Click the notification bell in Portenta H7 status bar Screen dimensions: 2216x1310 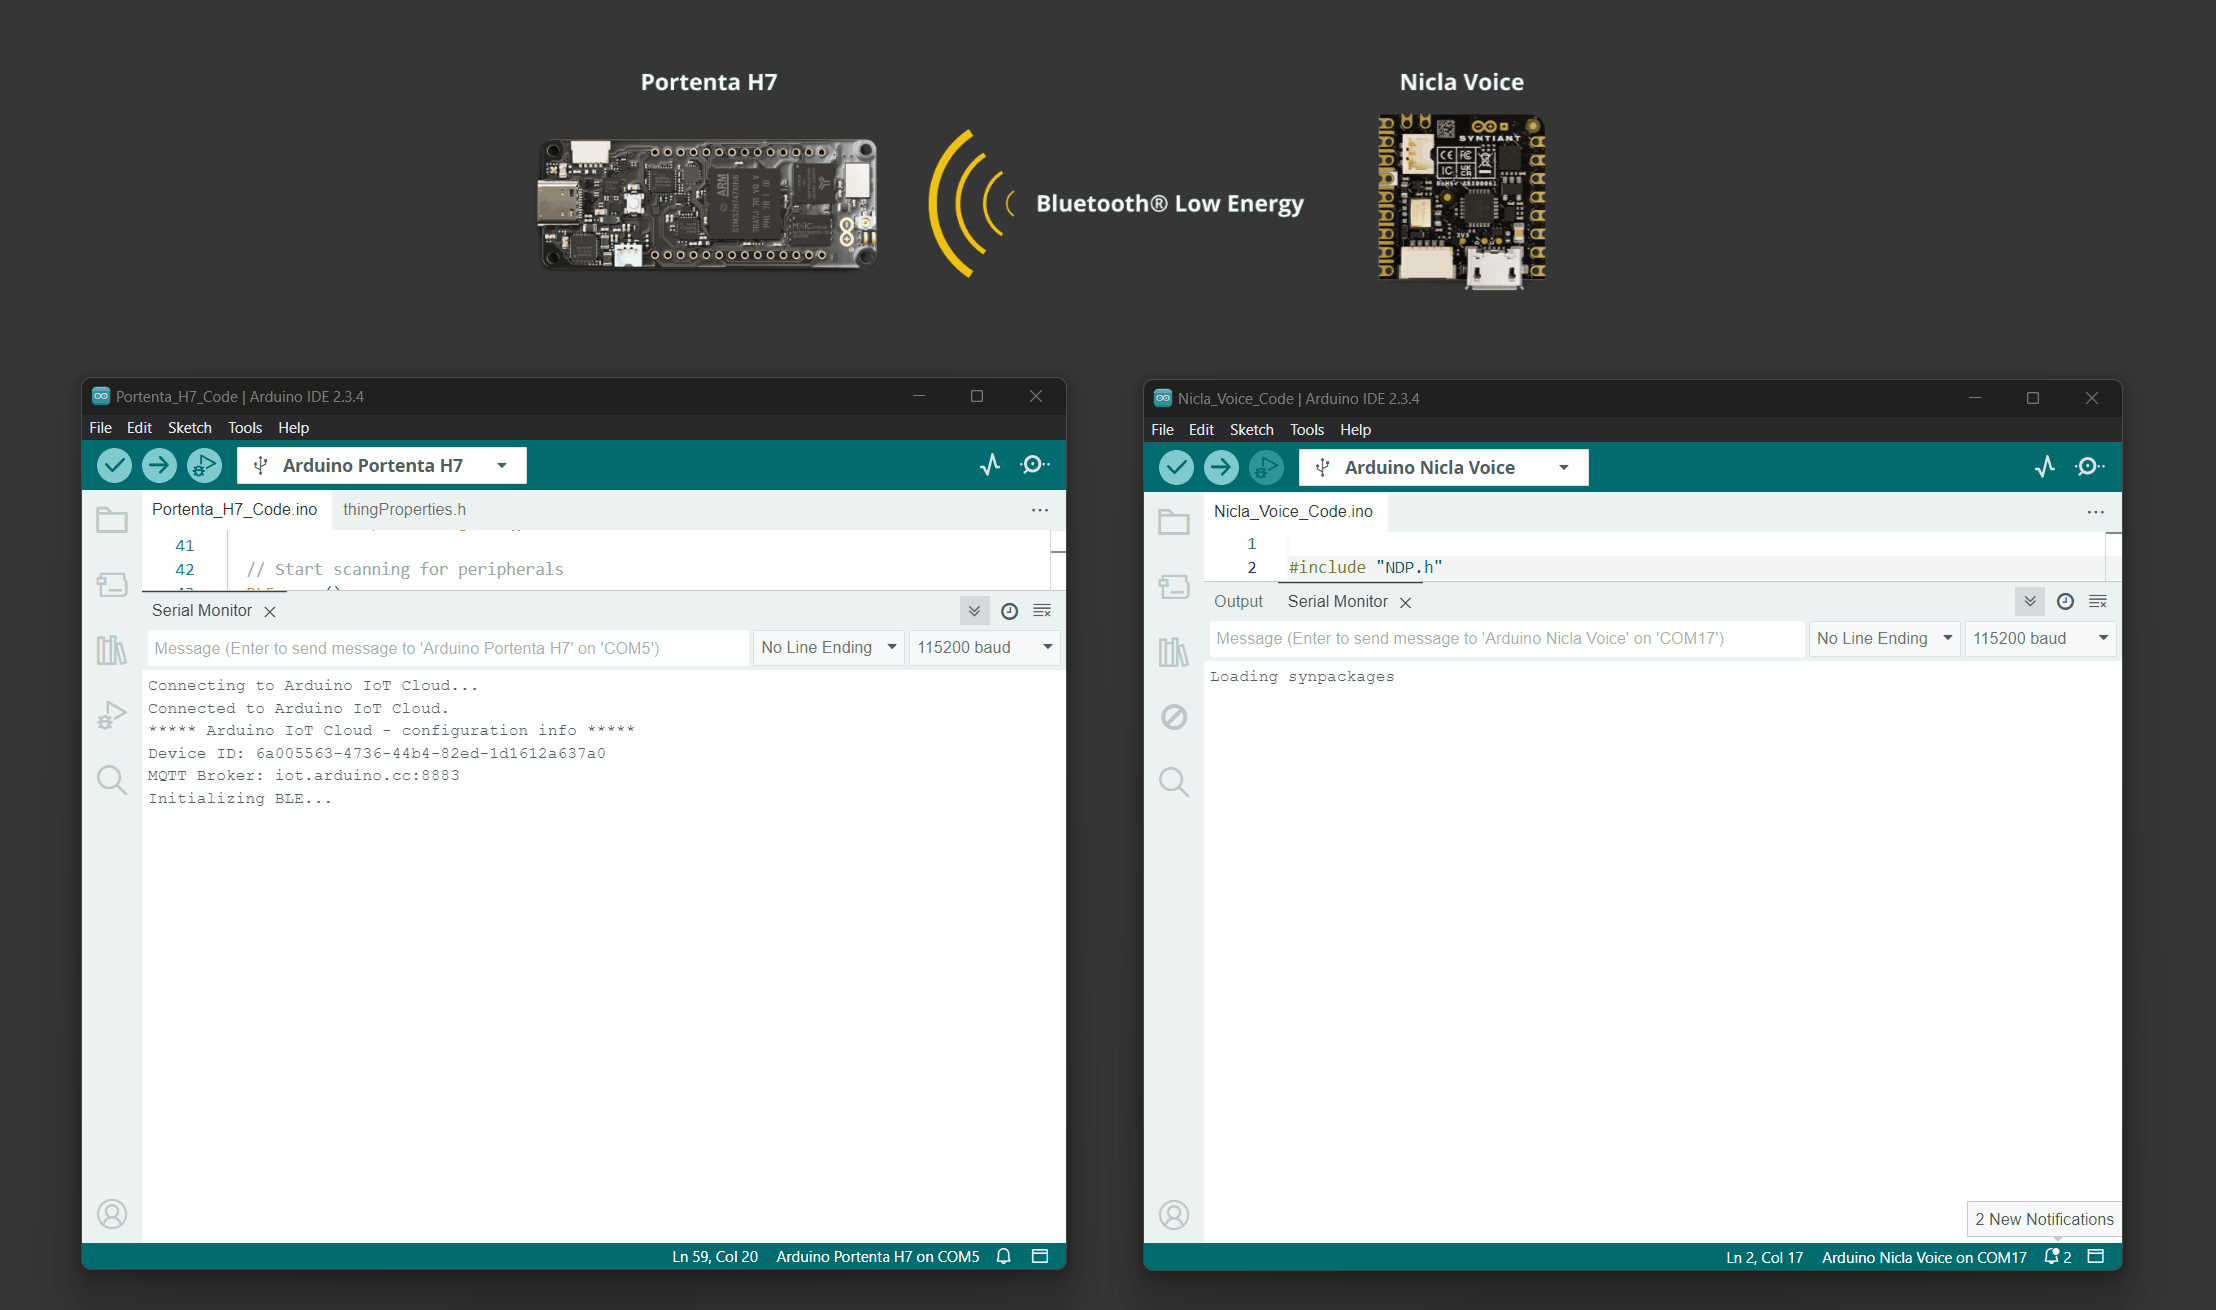tap(1003, 1256)
